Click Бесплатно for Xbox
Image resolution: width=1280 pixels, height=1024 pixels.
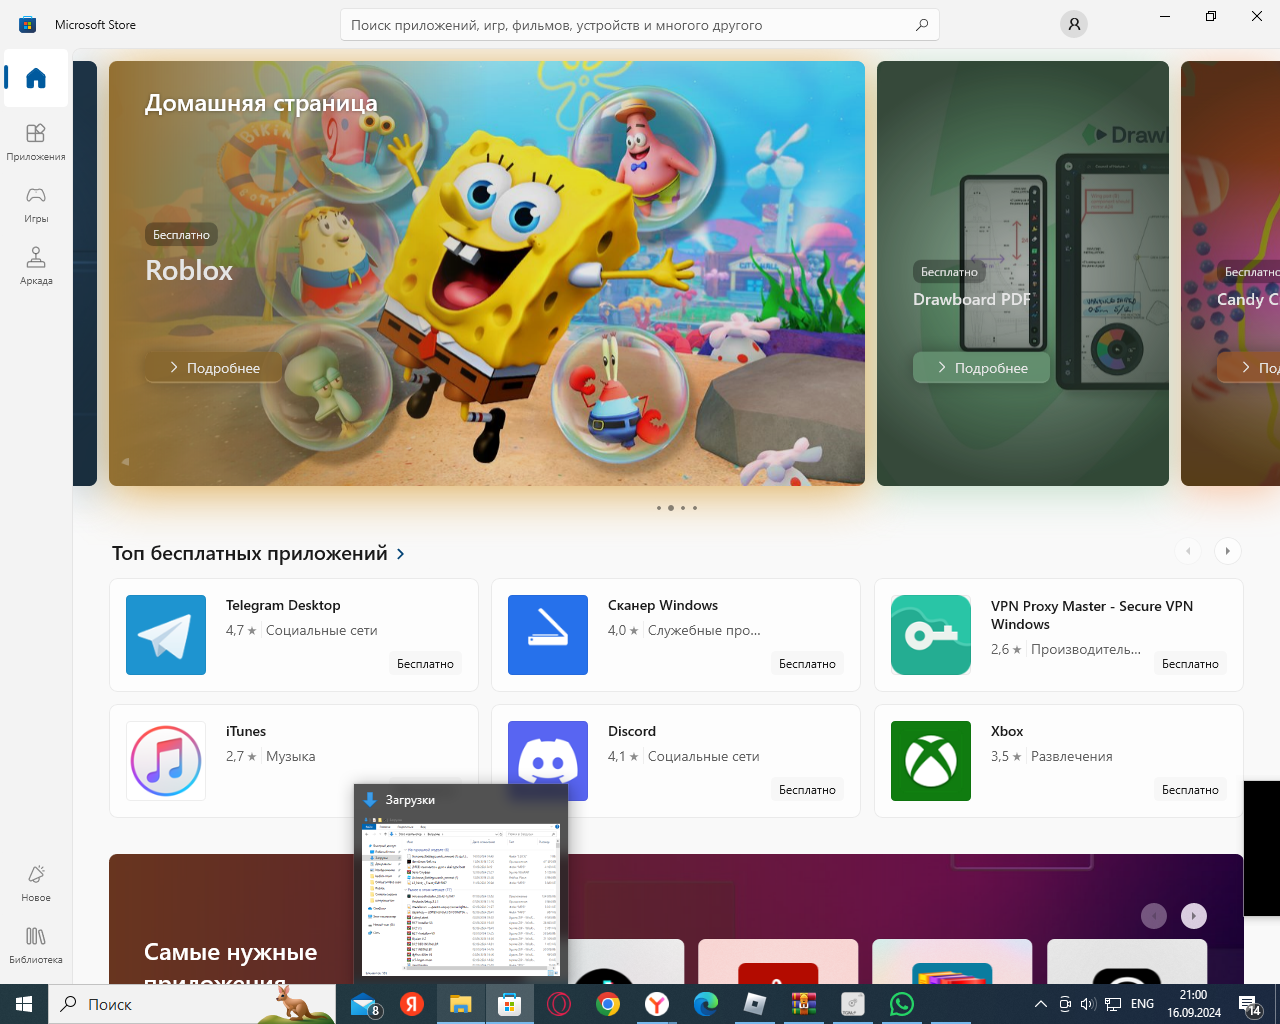pyautogui.click(x=1190, y=790)
